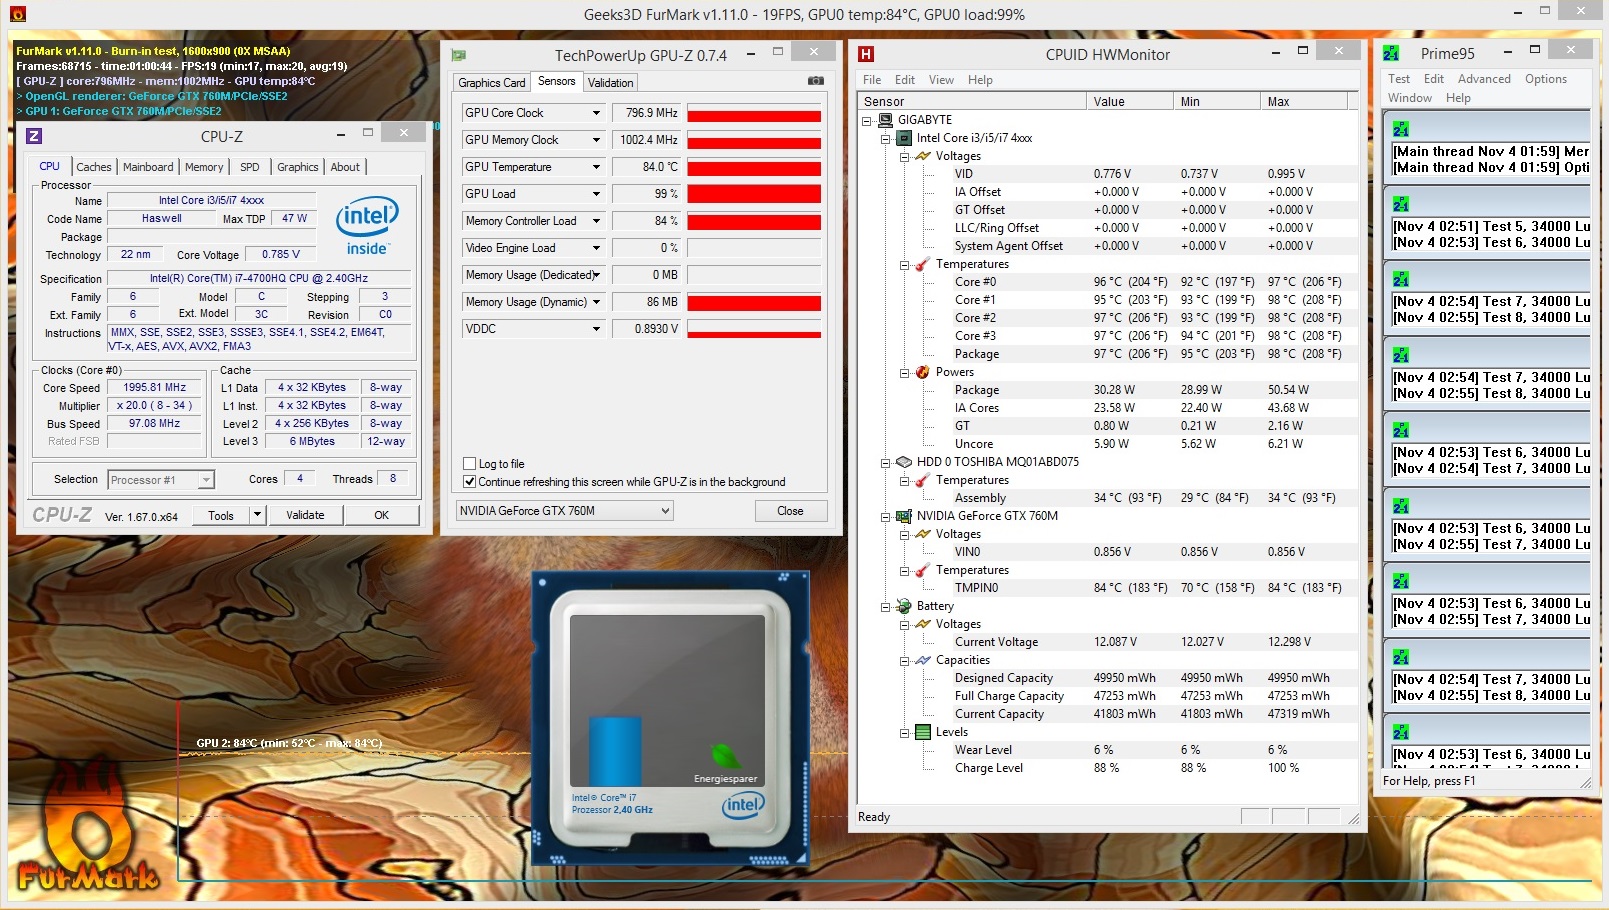Open the View menu in HWMonitor
This screenshot has width=1609, height=910.
941,80
